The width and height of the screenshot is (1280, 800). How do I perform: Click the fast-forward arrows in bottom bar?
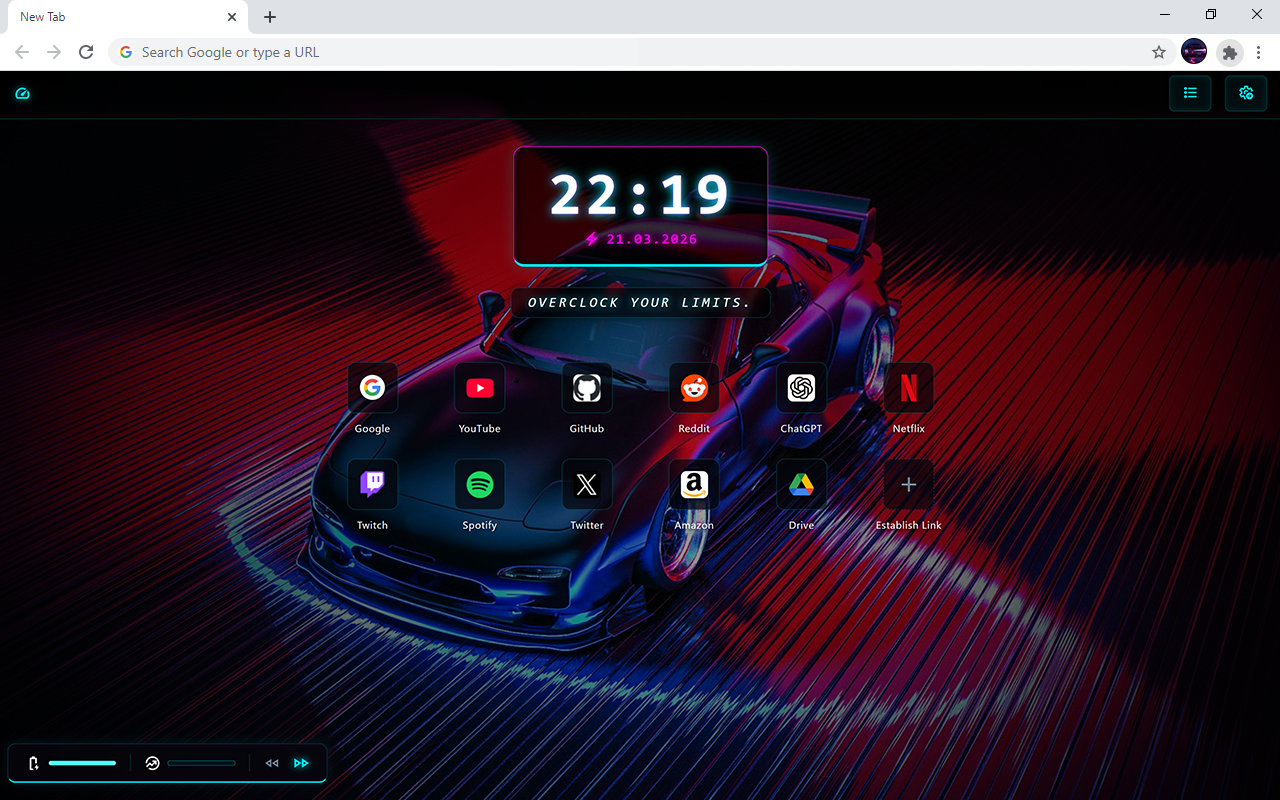pyautogui.click(x=301, y=763)
